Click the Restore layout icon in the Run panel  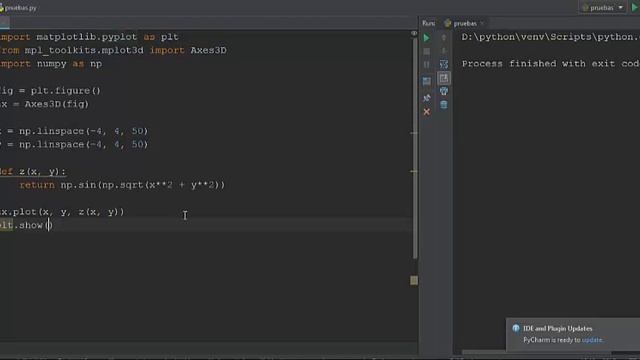[427, 81]
